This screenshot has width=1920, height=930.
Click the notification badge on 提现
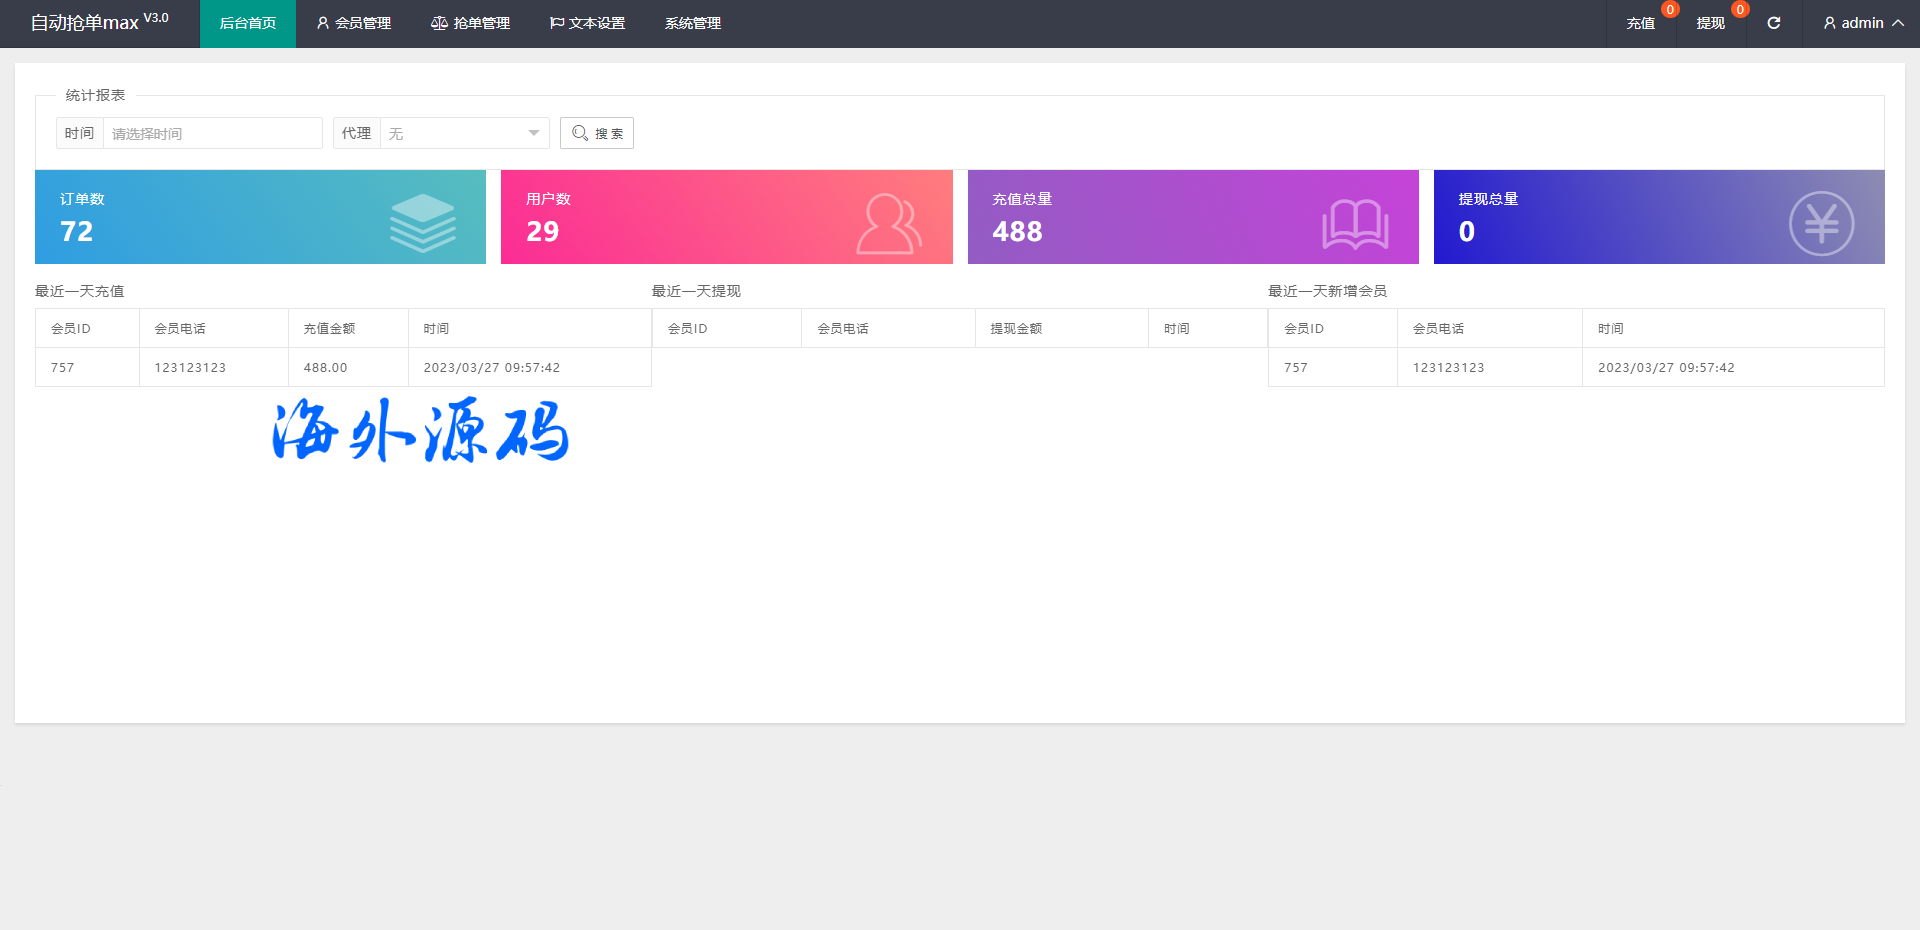point(1740,10)
